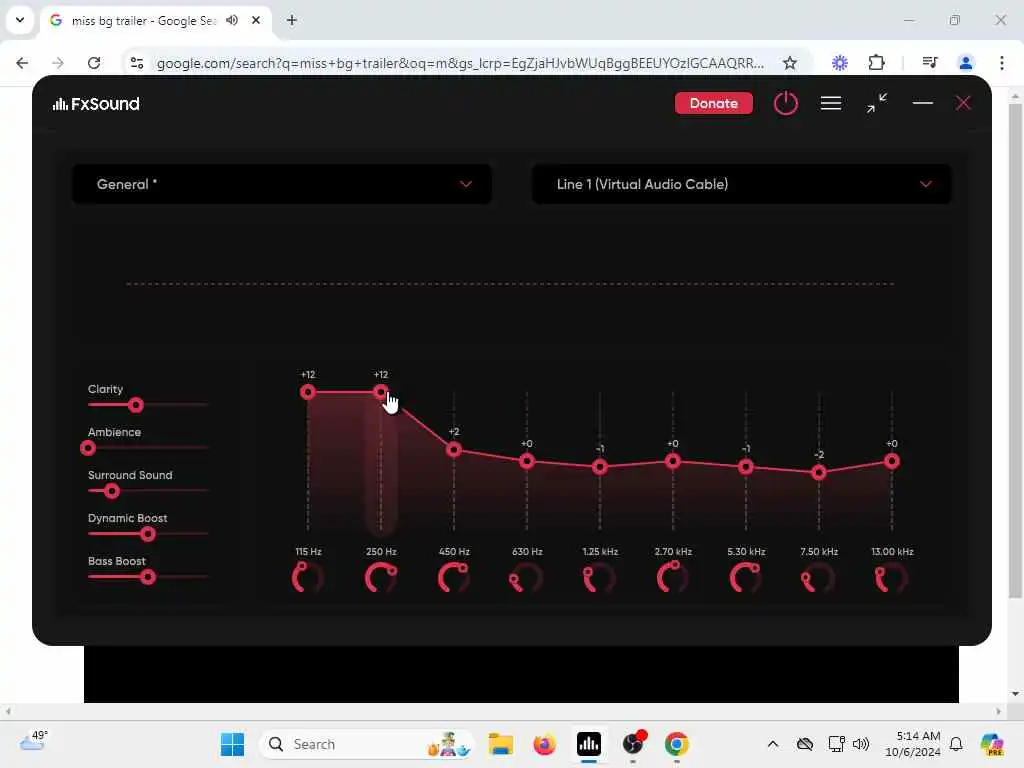This screenshot has width=1024, height=768.
Task: Open File Explorer from taskbar
Action: (501, 744)
